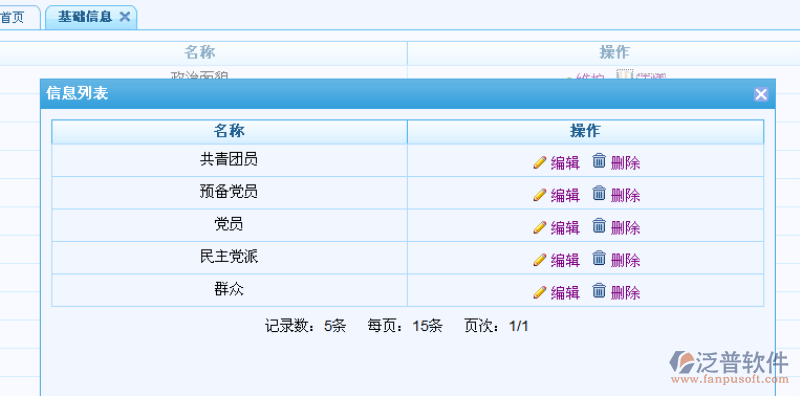Image resolution: width=800 pixels, height=396 pixels.
Task: Click the 记录数：5条 text
Action: pyautogui.click(x=306, y=326)
